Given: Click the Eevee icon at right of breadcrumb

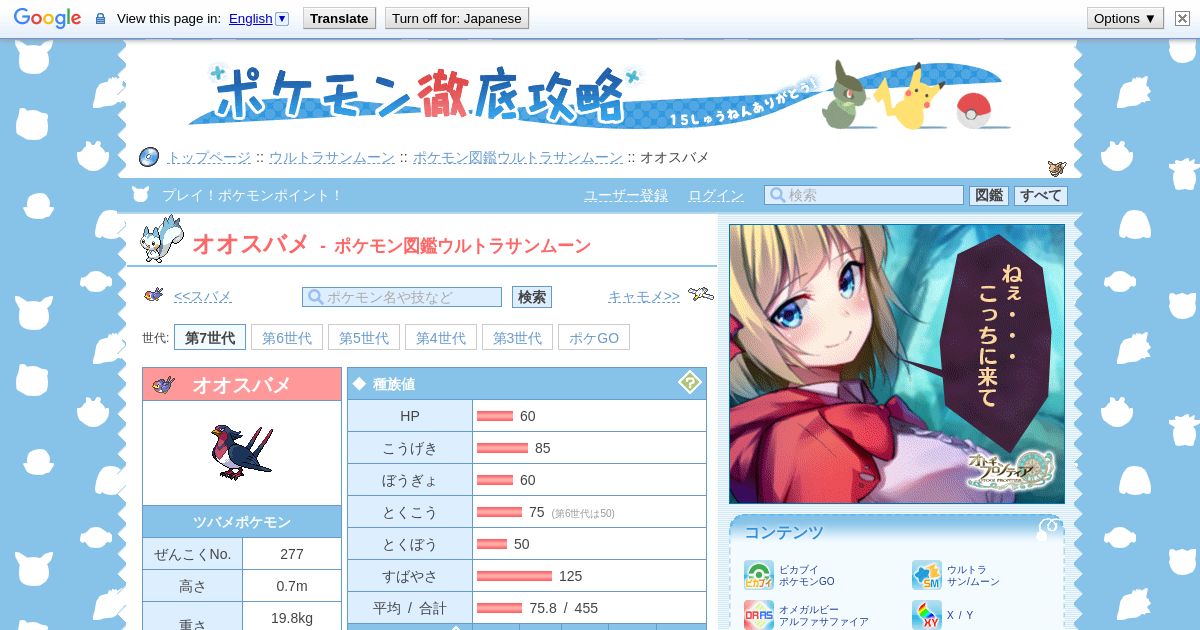Looking at the screenshot, I should (x=1057, y=168).
